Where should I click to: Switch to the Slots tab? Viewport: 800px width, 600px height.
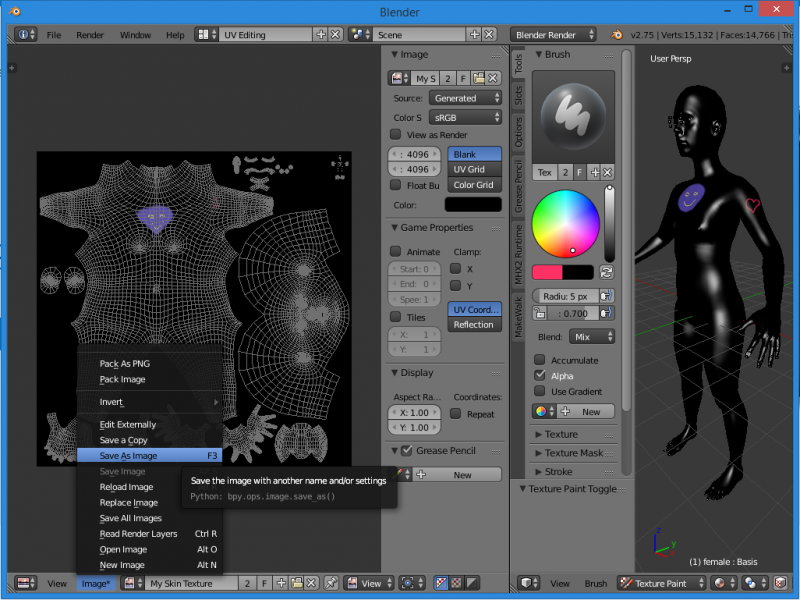(518, 96)
